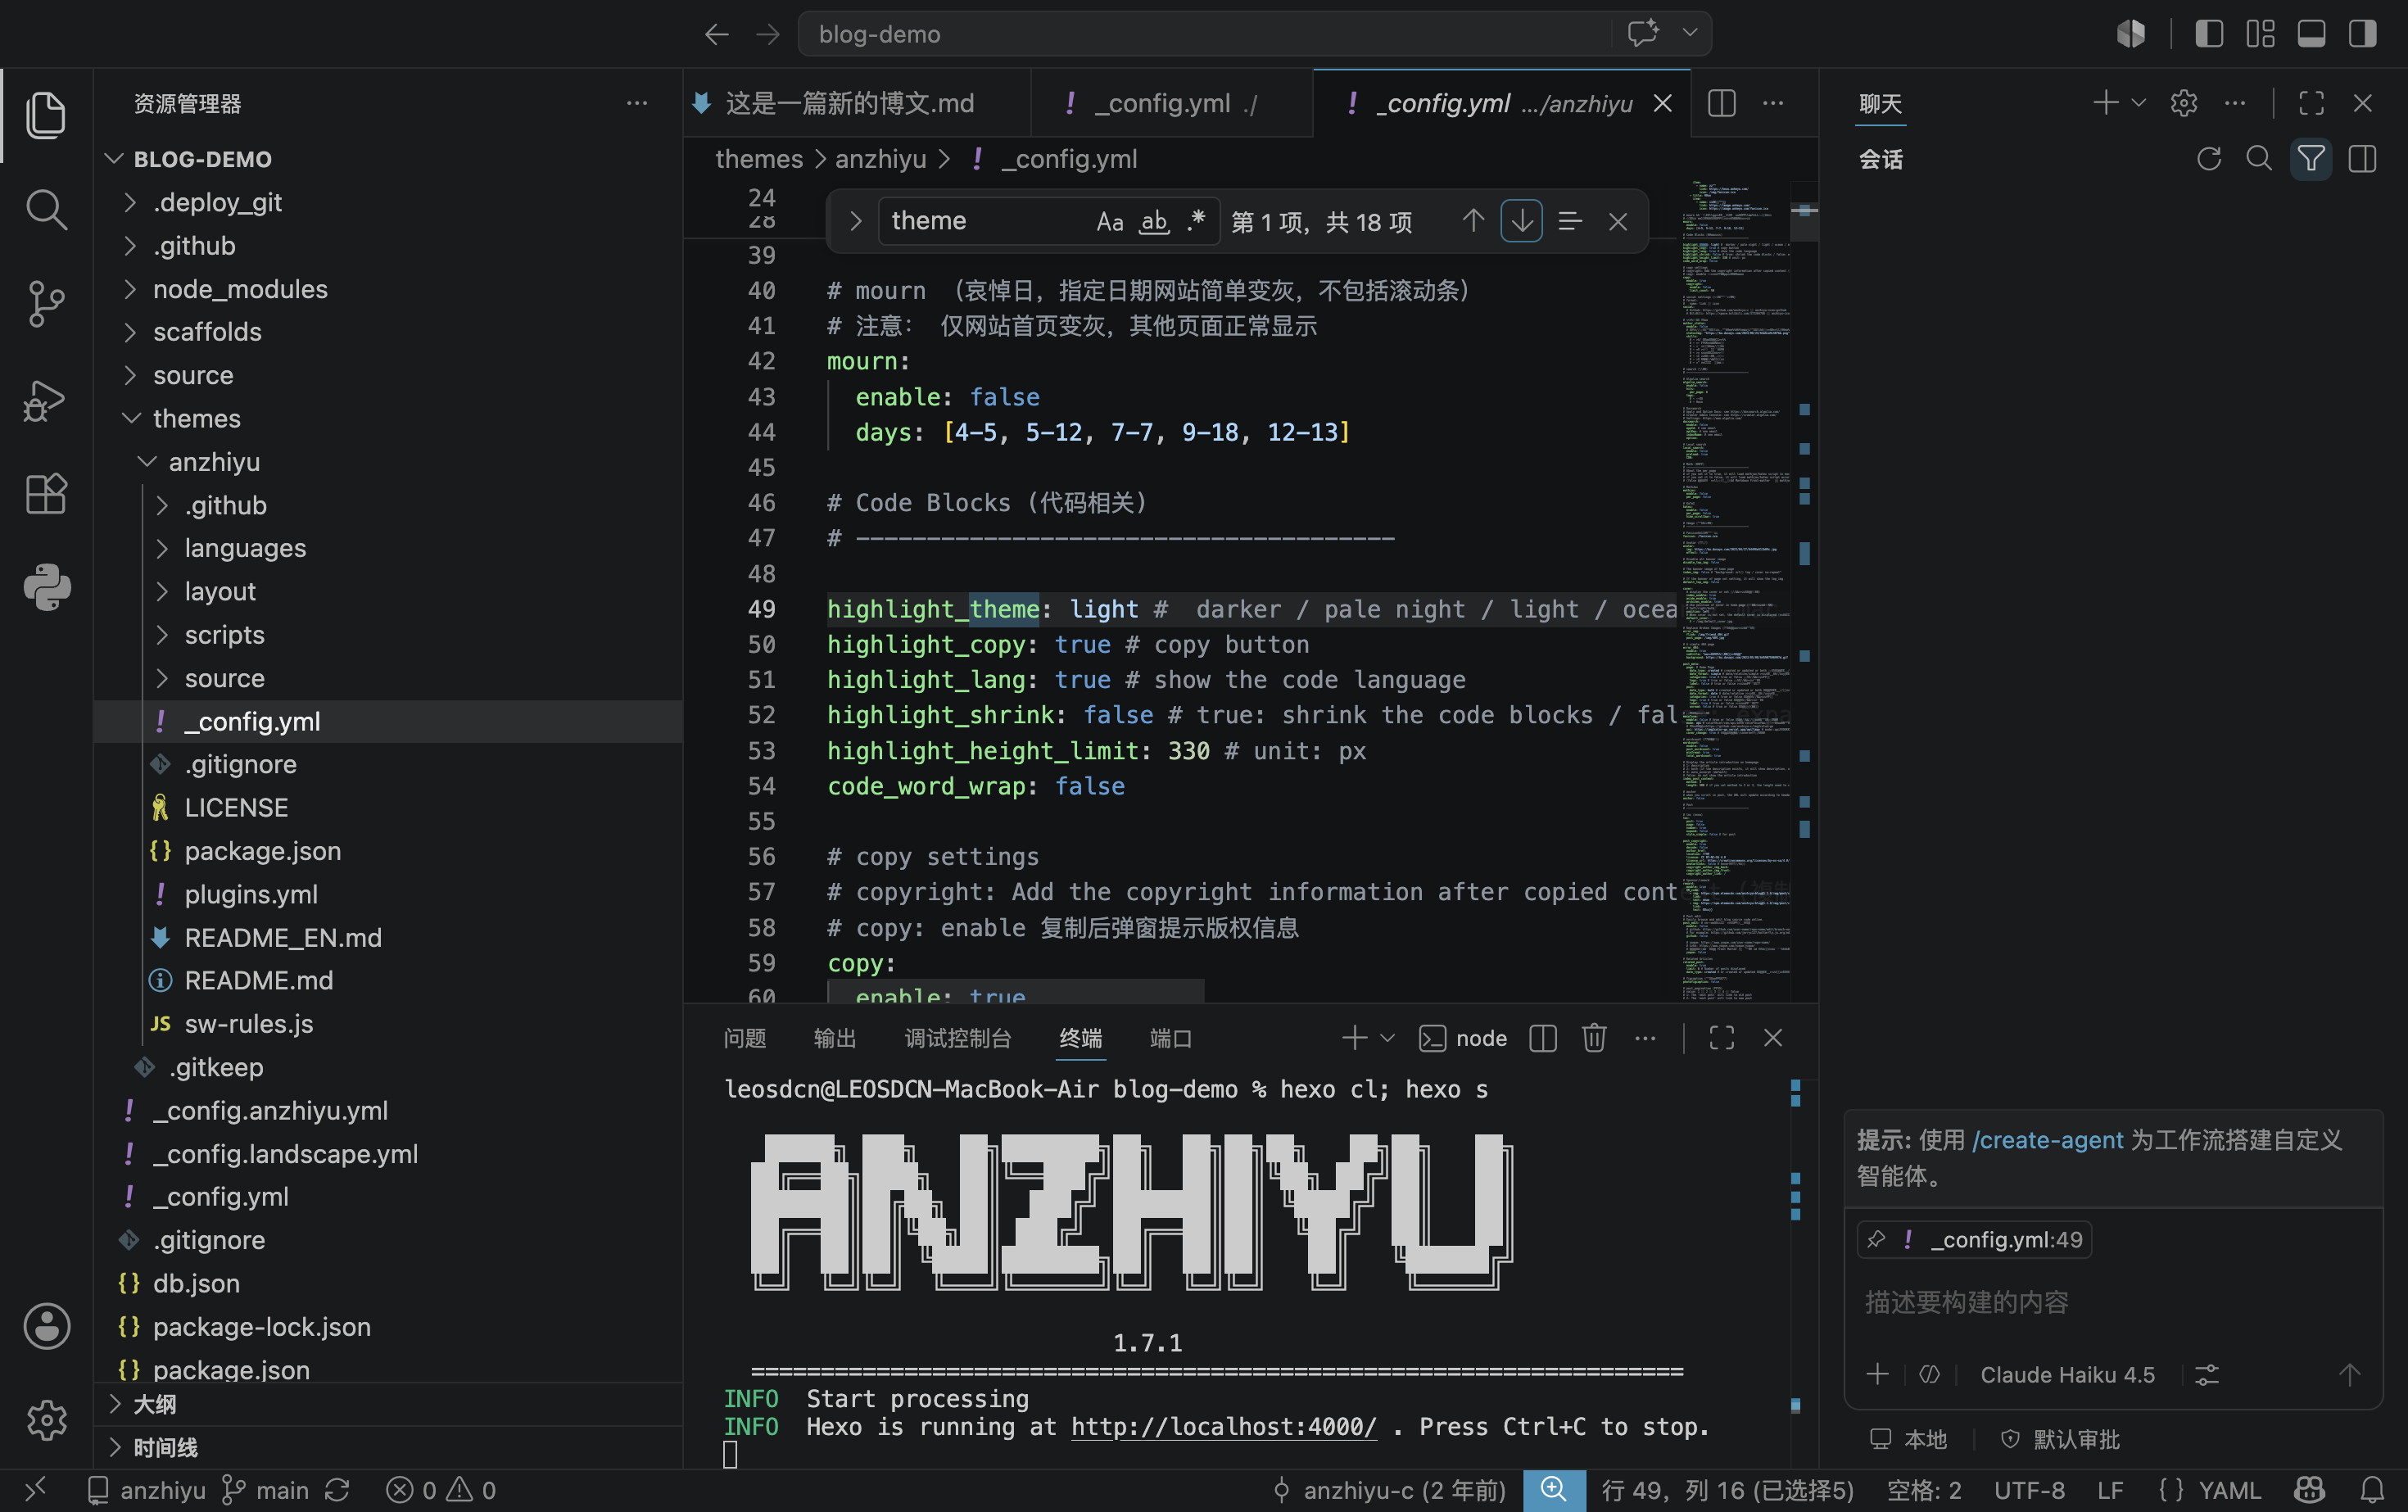Split the editor to the right
2408x1512 pixels.
pos(1721,103)
